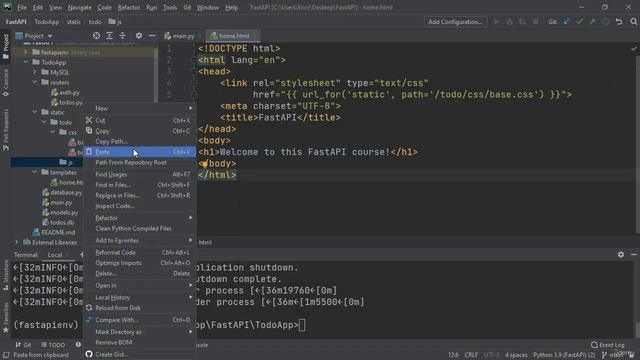Choose Compare With in the context menu
The width and height of the screenshot is (640, 360).
[x=140, y=320]
